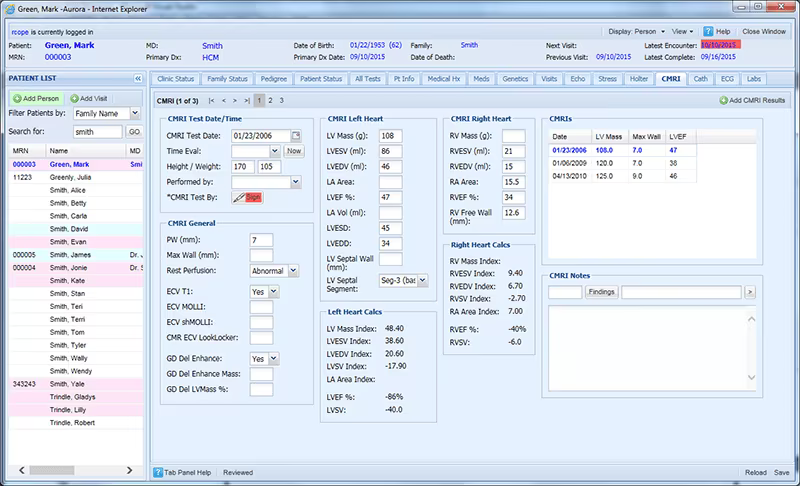The image size is (800, 486).
Task: Open the LV Septal Segment dropdown
Action: (422, 280)
